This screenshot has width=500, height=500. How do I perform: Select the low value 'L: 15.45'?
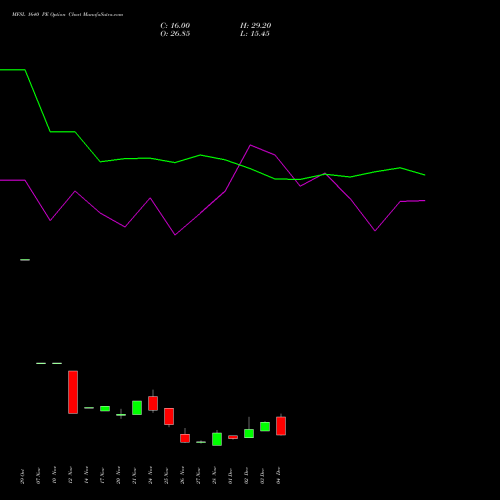point(255,34)
